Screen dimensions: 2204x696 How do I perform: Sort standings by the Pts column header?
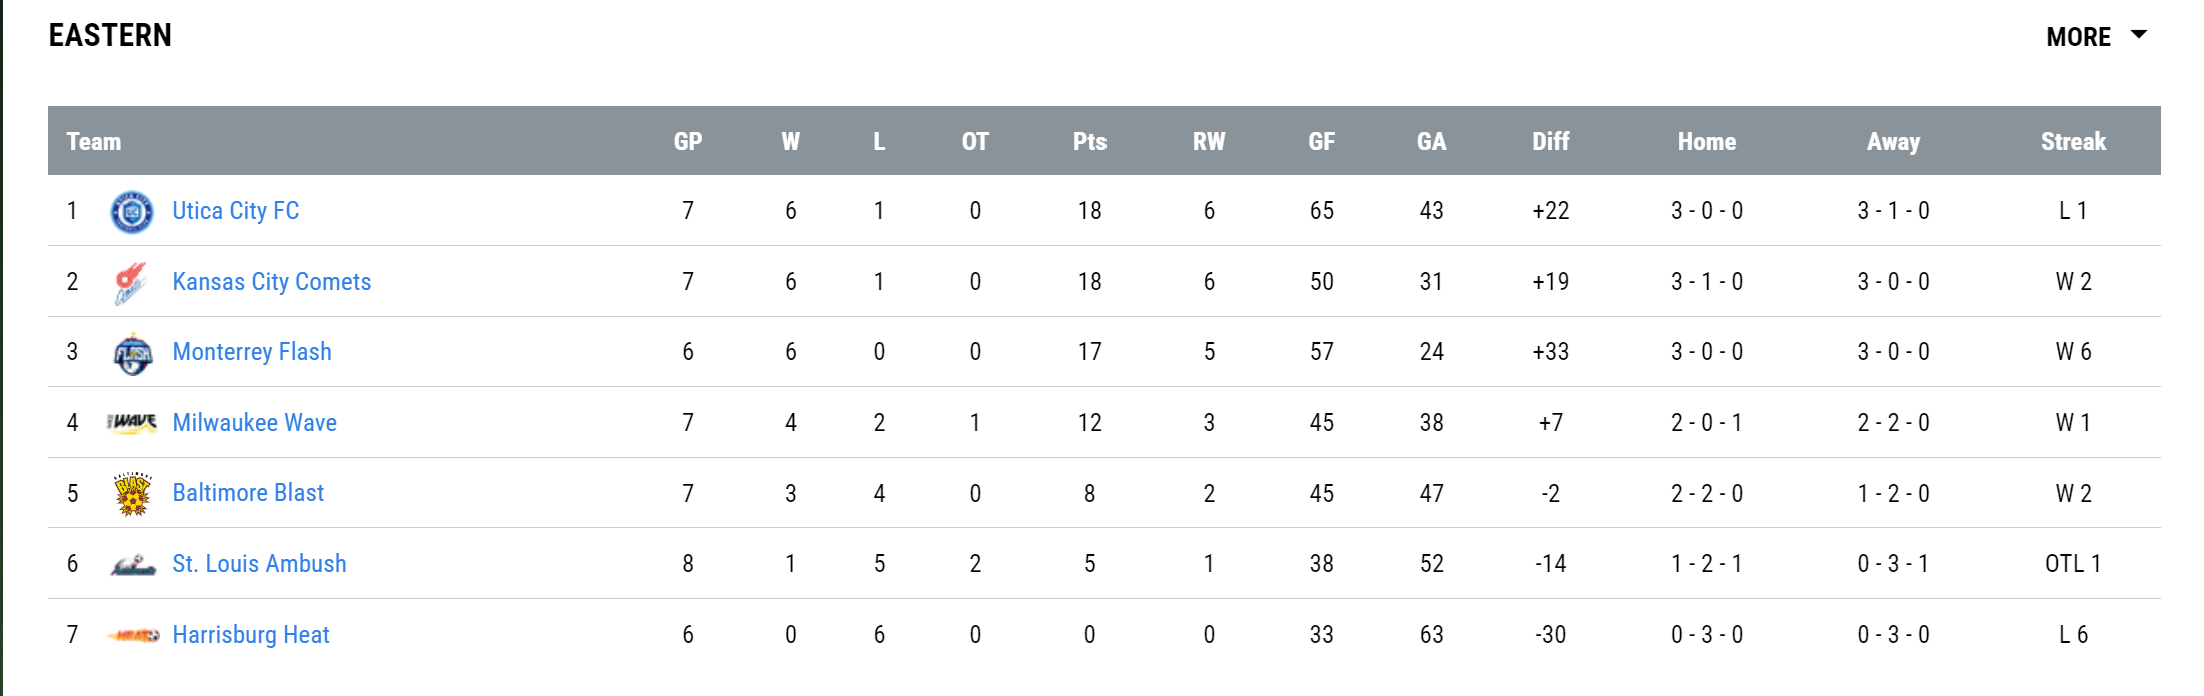point(1090,142)
